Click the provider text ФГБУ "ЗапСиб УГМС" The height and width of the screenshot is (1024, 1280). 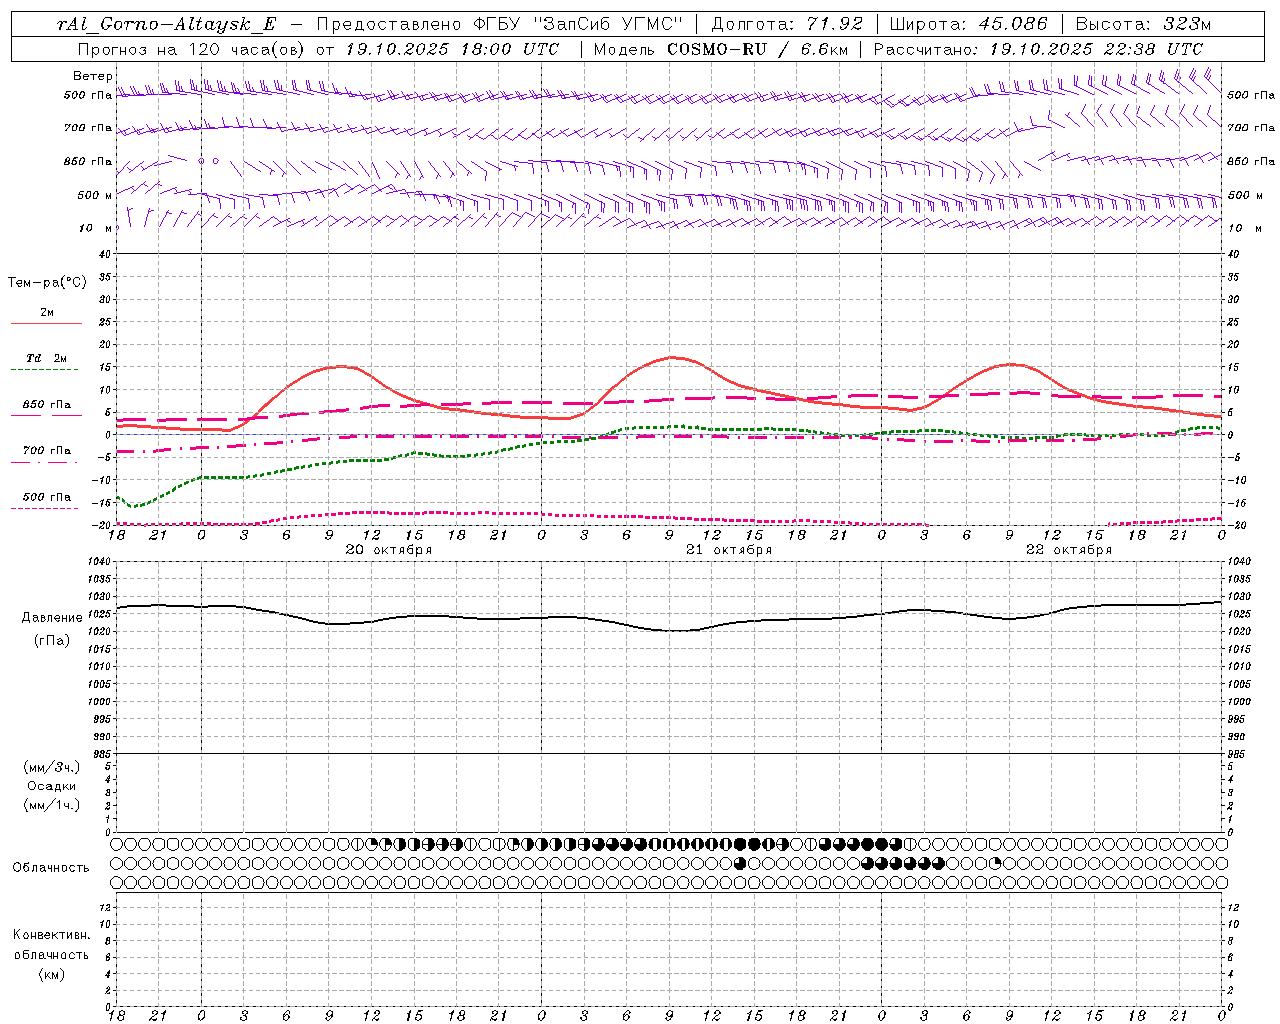(x=578, y=24)
